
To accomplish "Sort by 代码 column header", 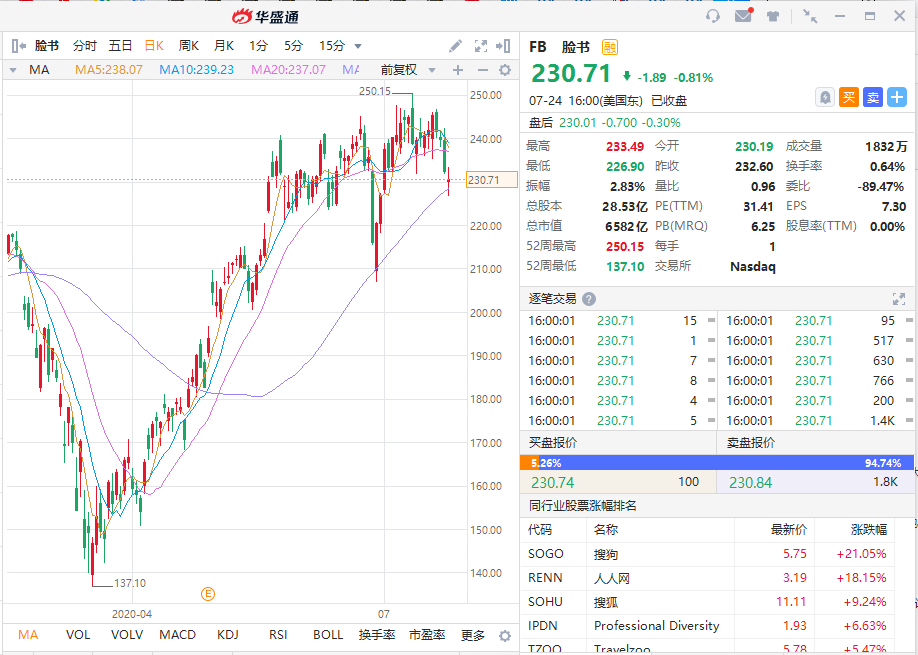I will tap(540, 530).
